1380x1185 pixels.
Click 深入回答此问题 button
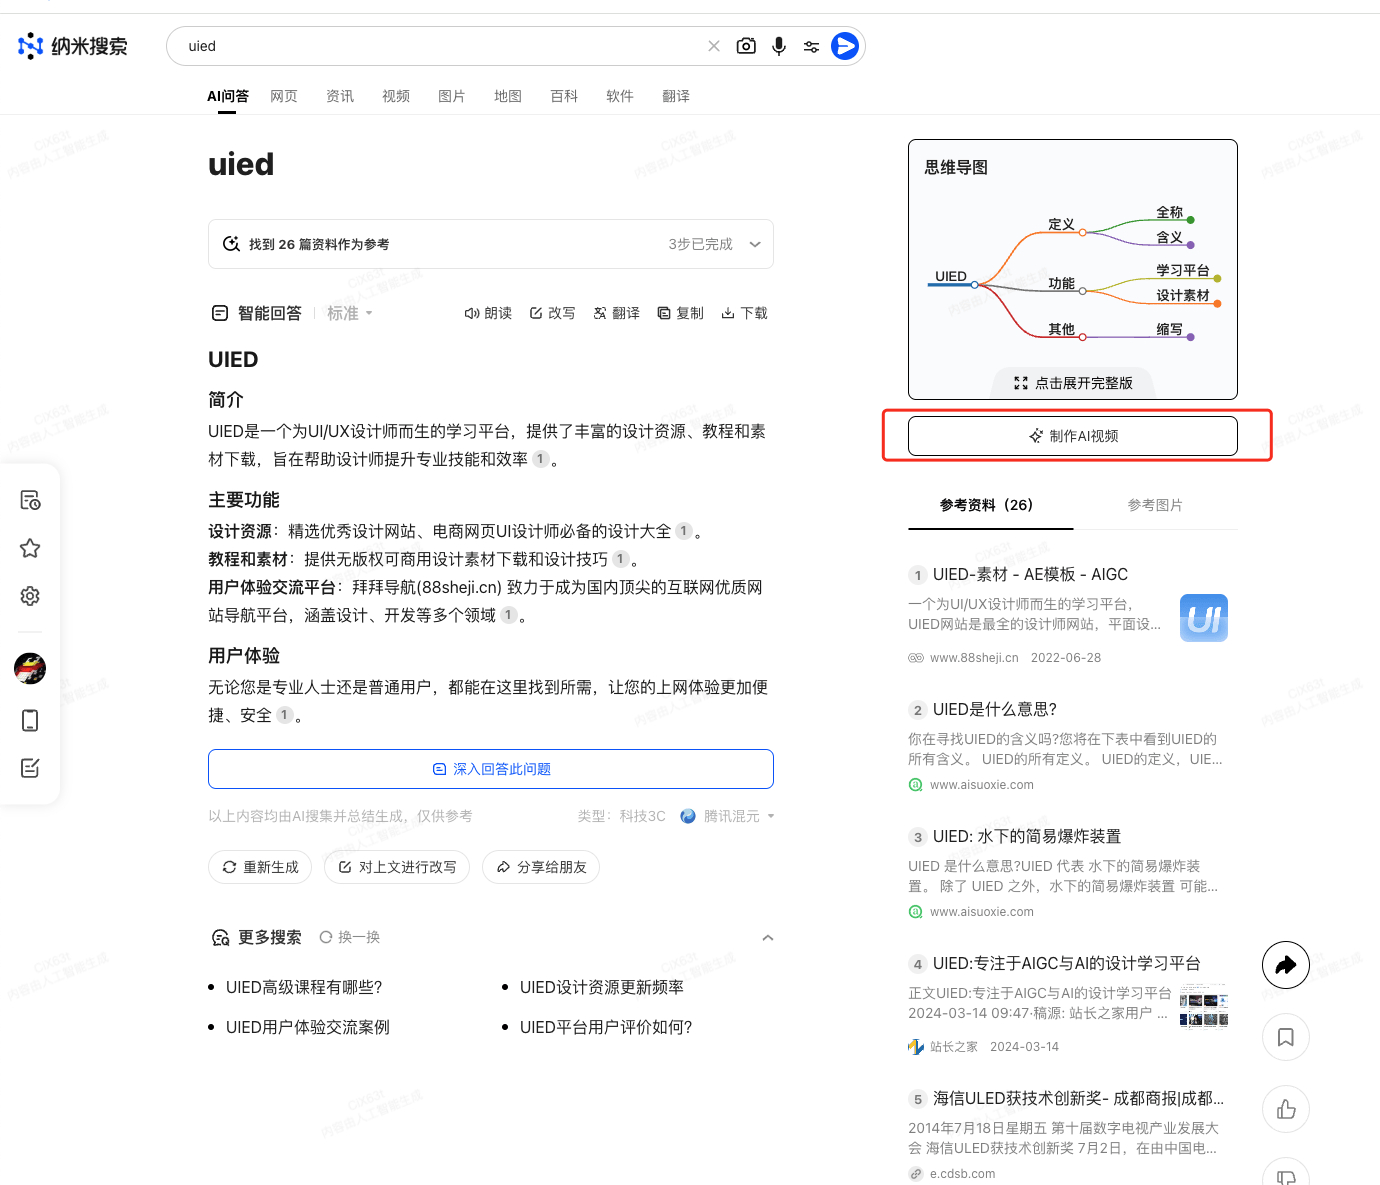(491, 769)
